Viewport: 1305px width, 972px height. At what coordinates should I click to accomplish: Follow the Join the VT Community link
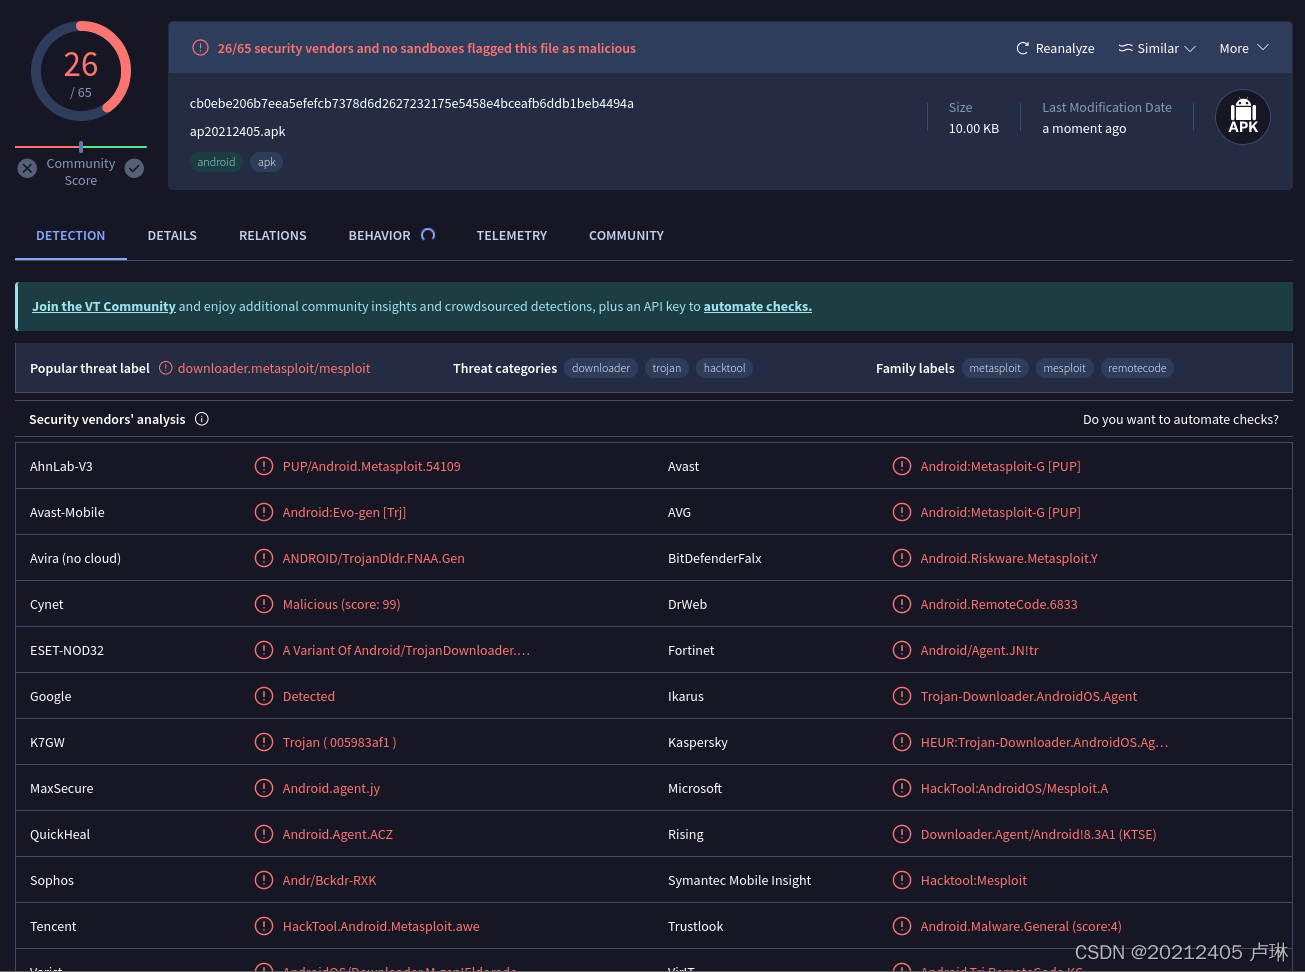(x=103, y=306)
